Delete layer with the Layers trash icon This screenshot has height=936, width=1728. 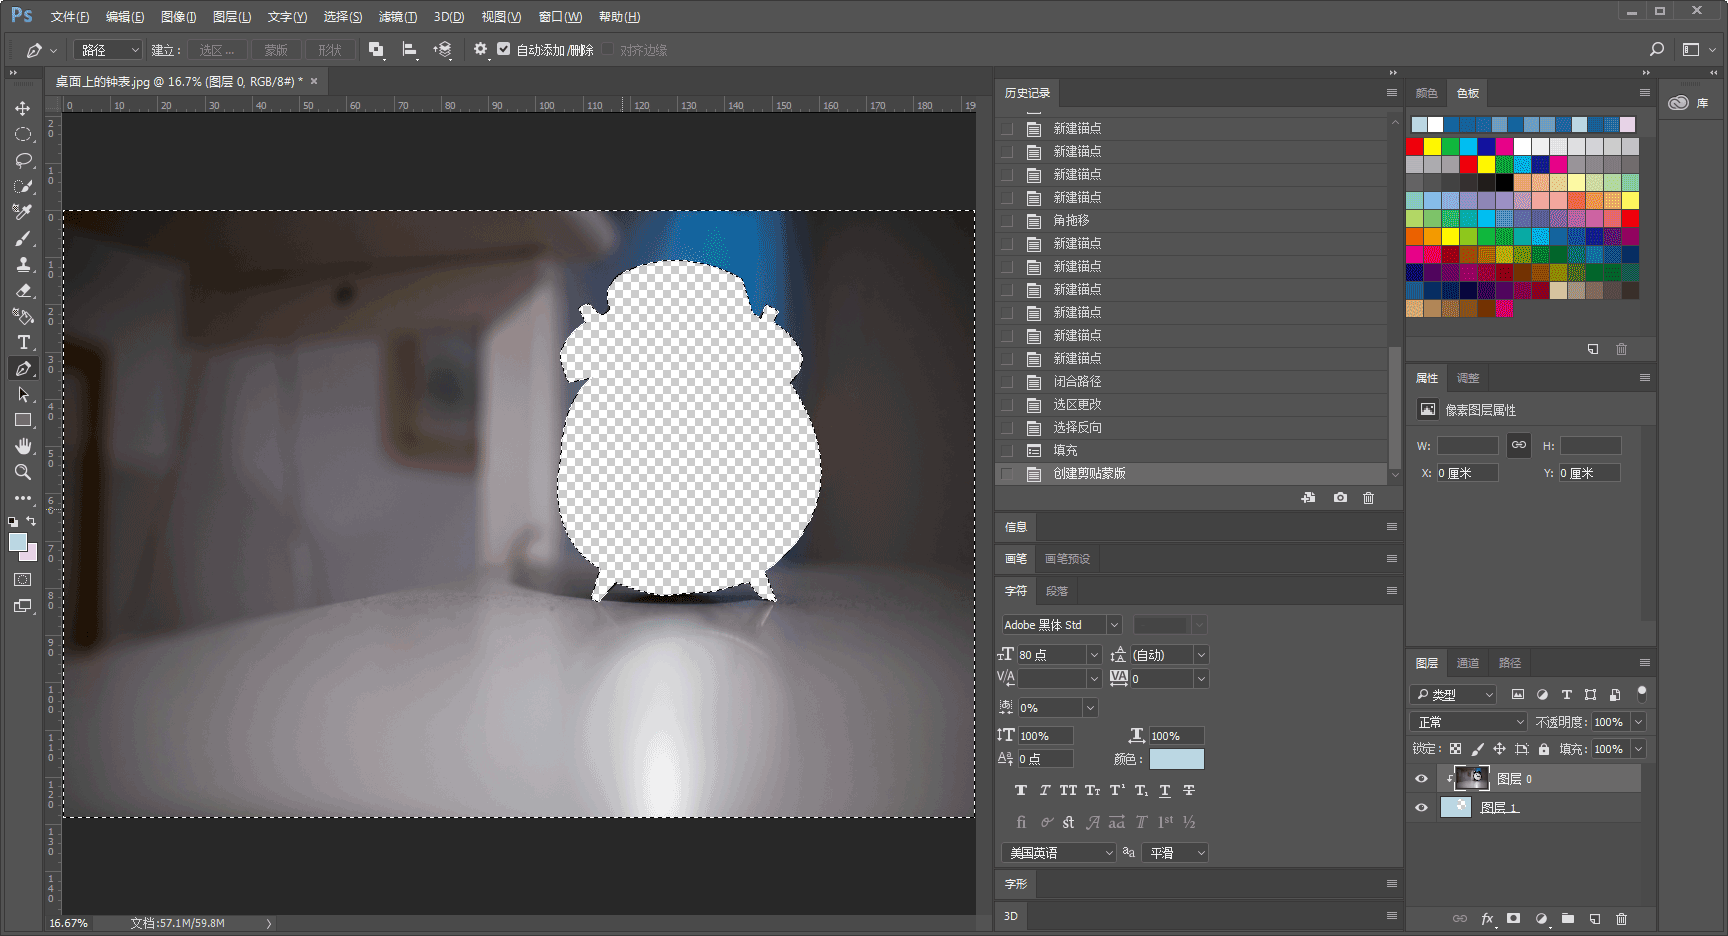pyautogui.click(x=1621, y=918)
